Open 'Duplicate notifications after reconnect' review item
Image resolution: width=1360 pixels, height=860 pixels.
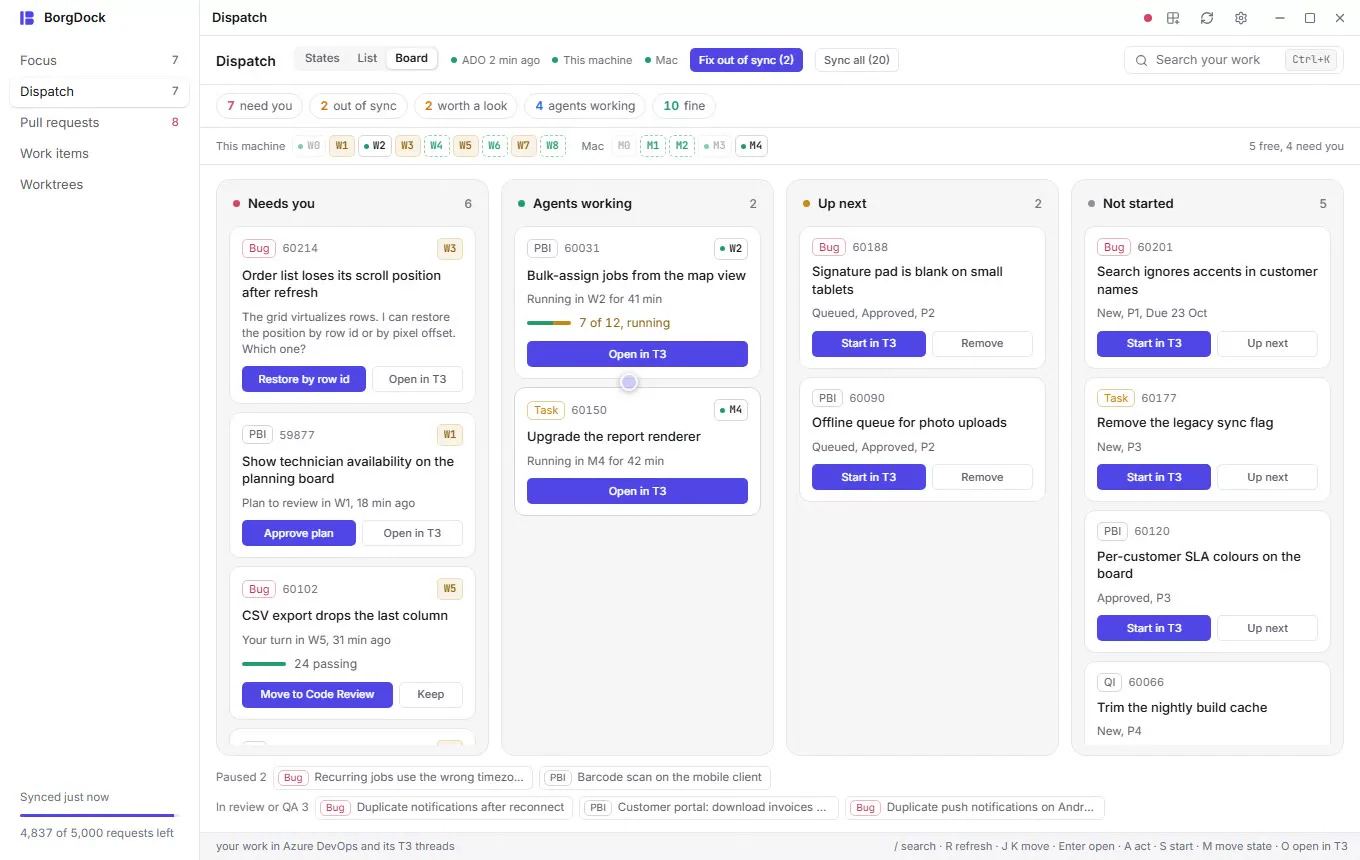tap(445, 807)
